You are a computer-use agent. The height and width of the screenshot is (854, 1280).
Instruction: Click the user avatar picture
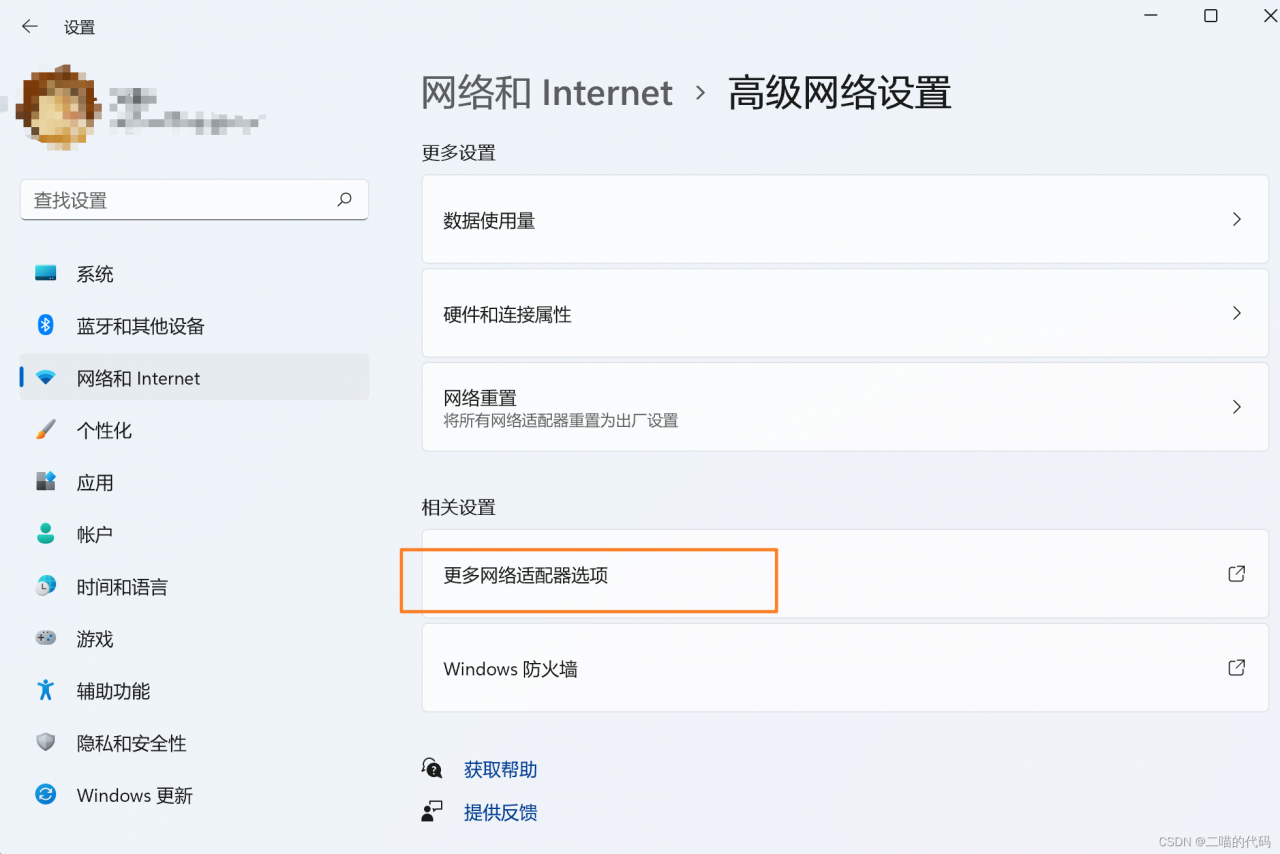57,108
